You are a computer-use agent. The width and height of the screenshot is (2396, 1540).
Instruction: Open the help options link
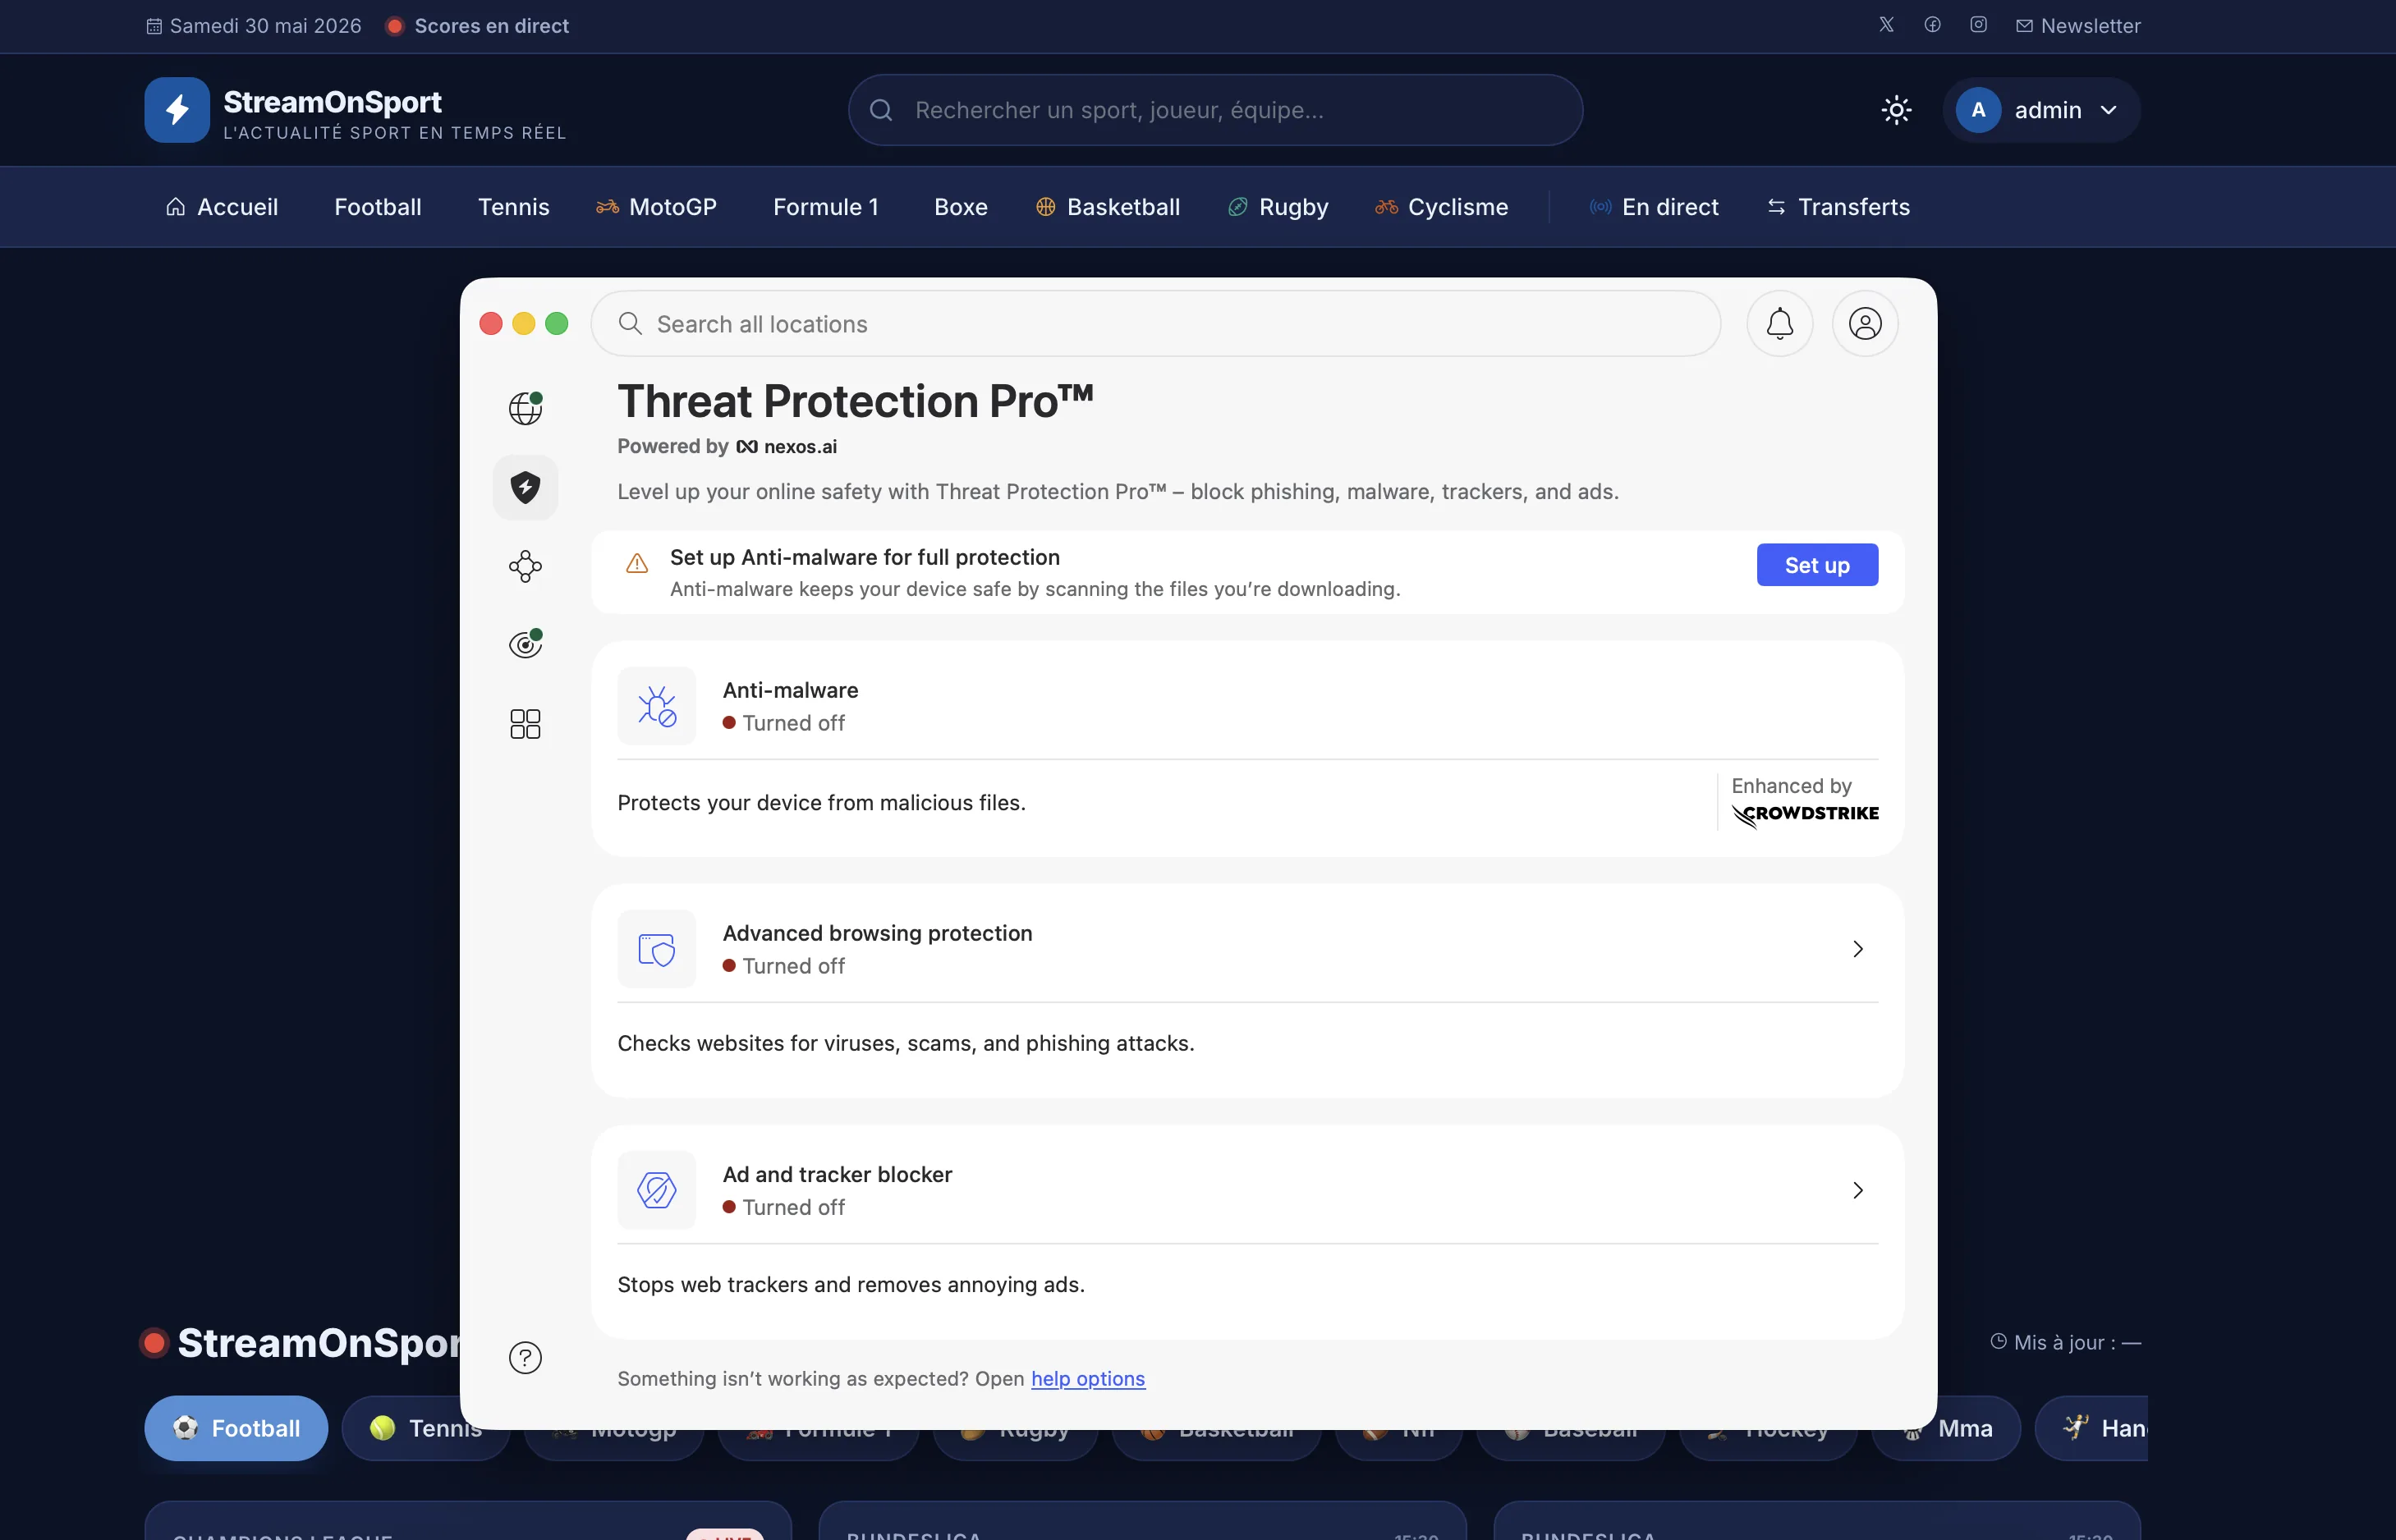[1088, 1379]
